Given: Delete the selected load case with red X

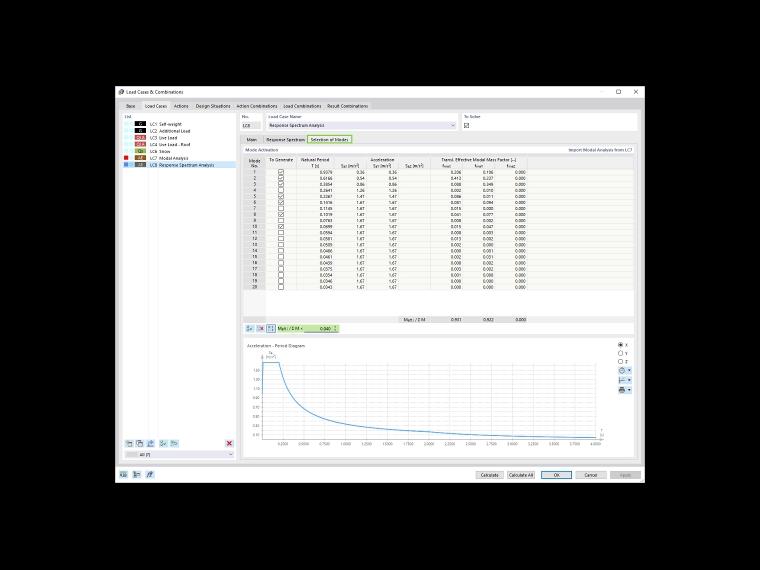Looking at the screenshot, I should (x=229, y=443).
